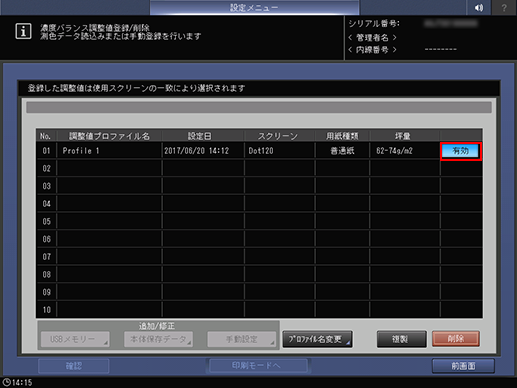This screenshot has width=517, height=388.
Task: Click the 62-74g/m2 weight cell
Action: pos(405,151)
